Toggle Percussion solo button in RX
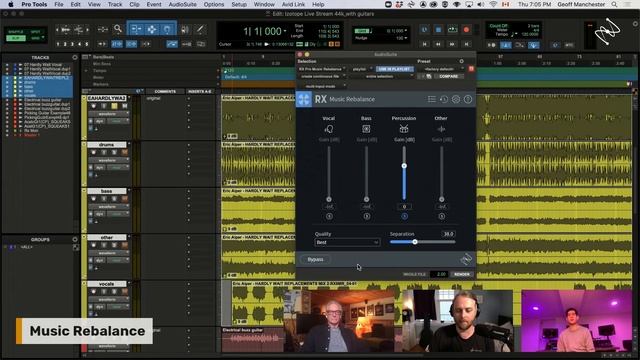The width and height of the screenshot is (640, 360). [x=404, y=216]
